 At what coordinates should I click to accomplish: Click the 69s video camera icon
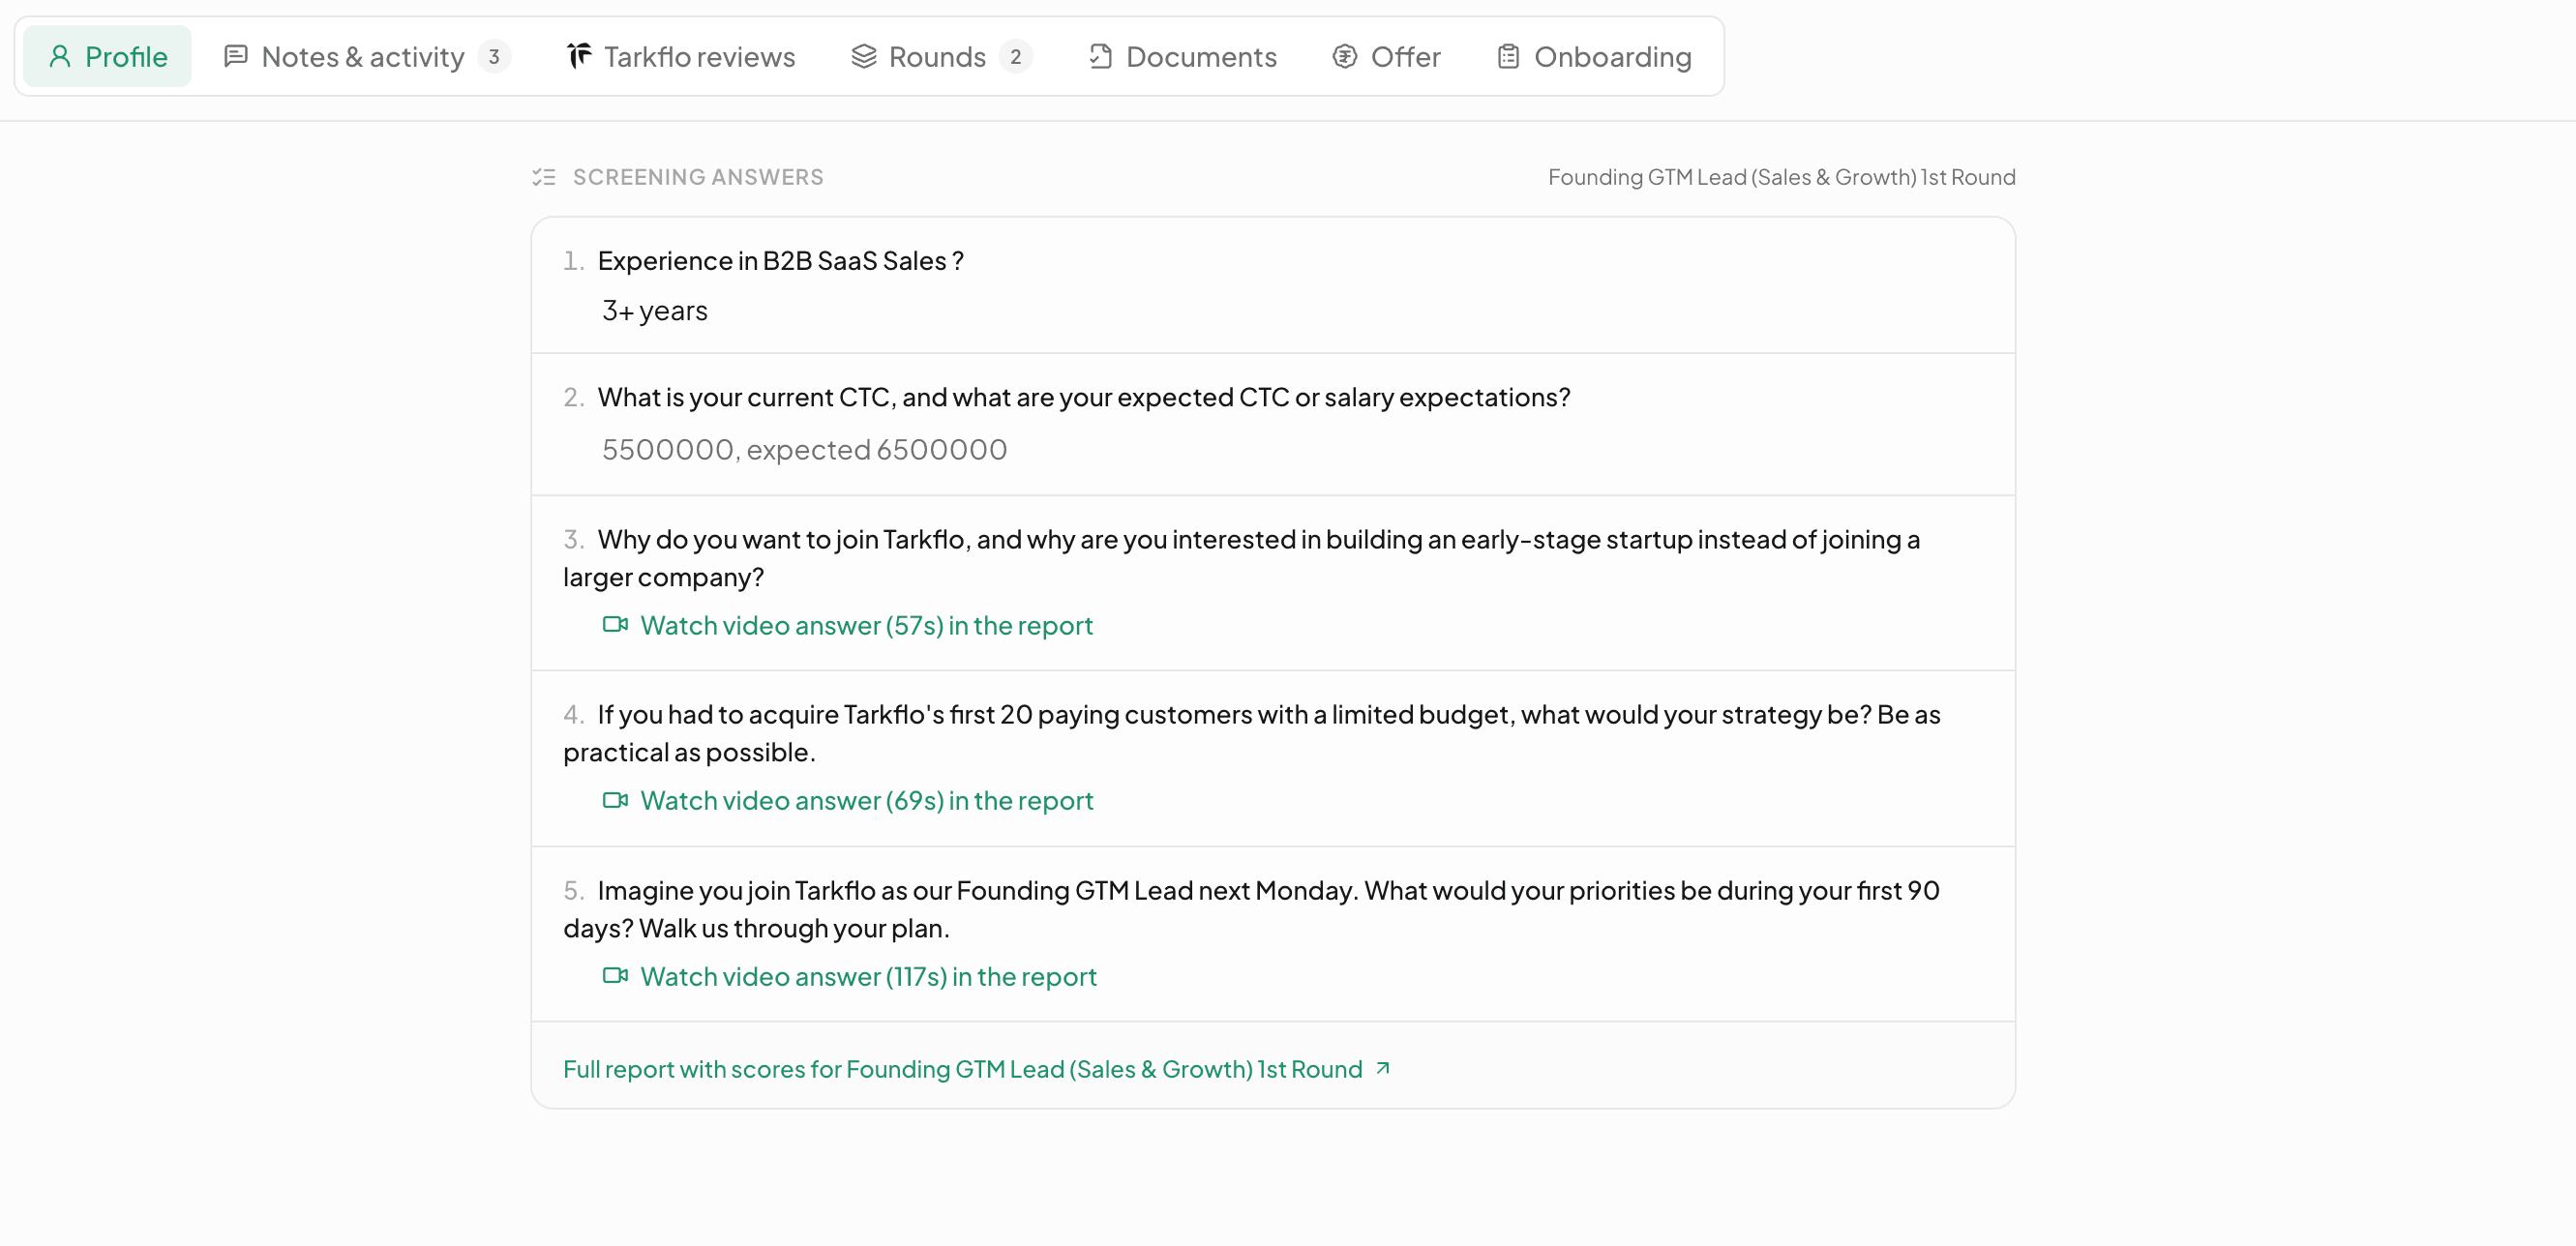coord(615,799)
